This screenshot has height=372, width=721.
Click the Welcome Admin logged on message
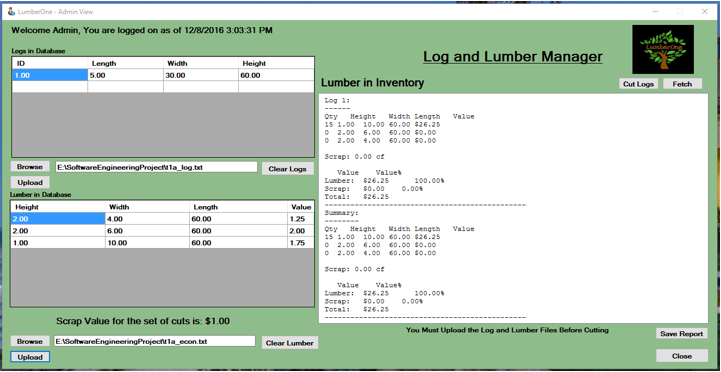point(142,30)
